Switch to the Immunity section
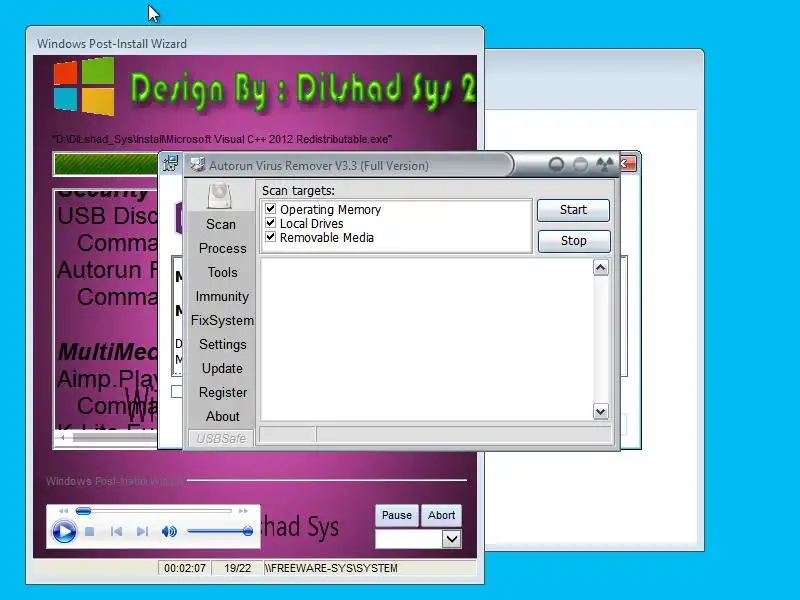The image size is (800, 600). 222,296
